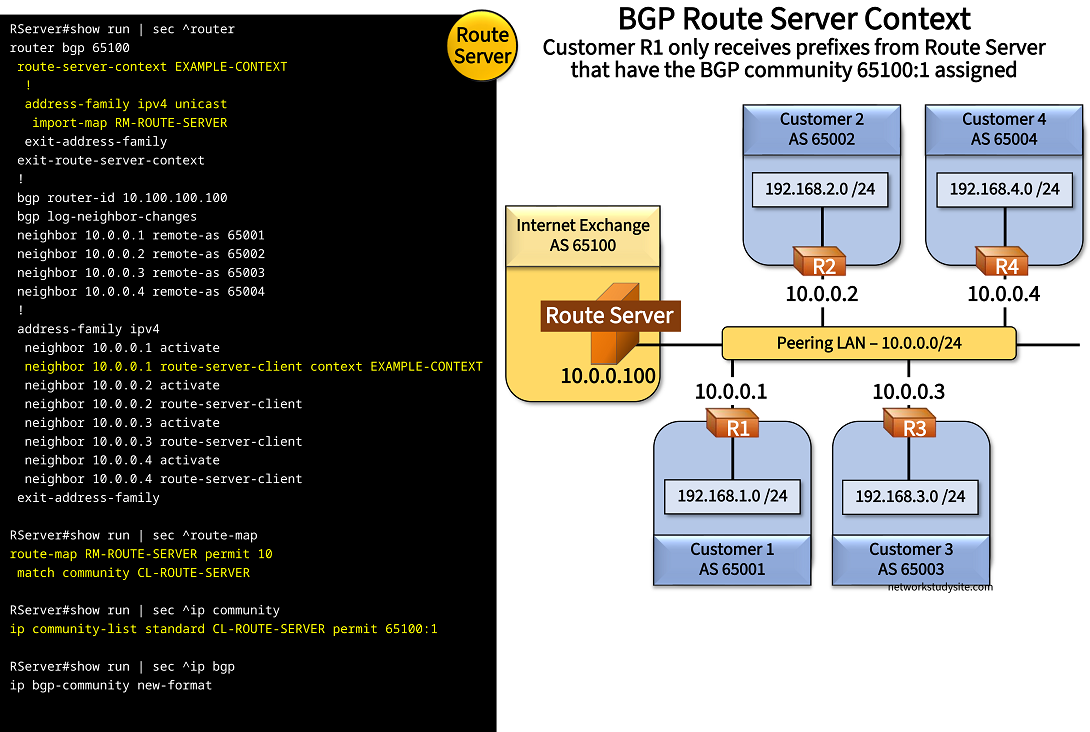Select the 192.168.2.0 /24 prefix box
The image size is (1090, 732).
821,189
